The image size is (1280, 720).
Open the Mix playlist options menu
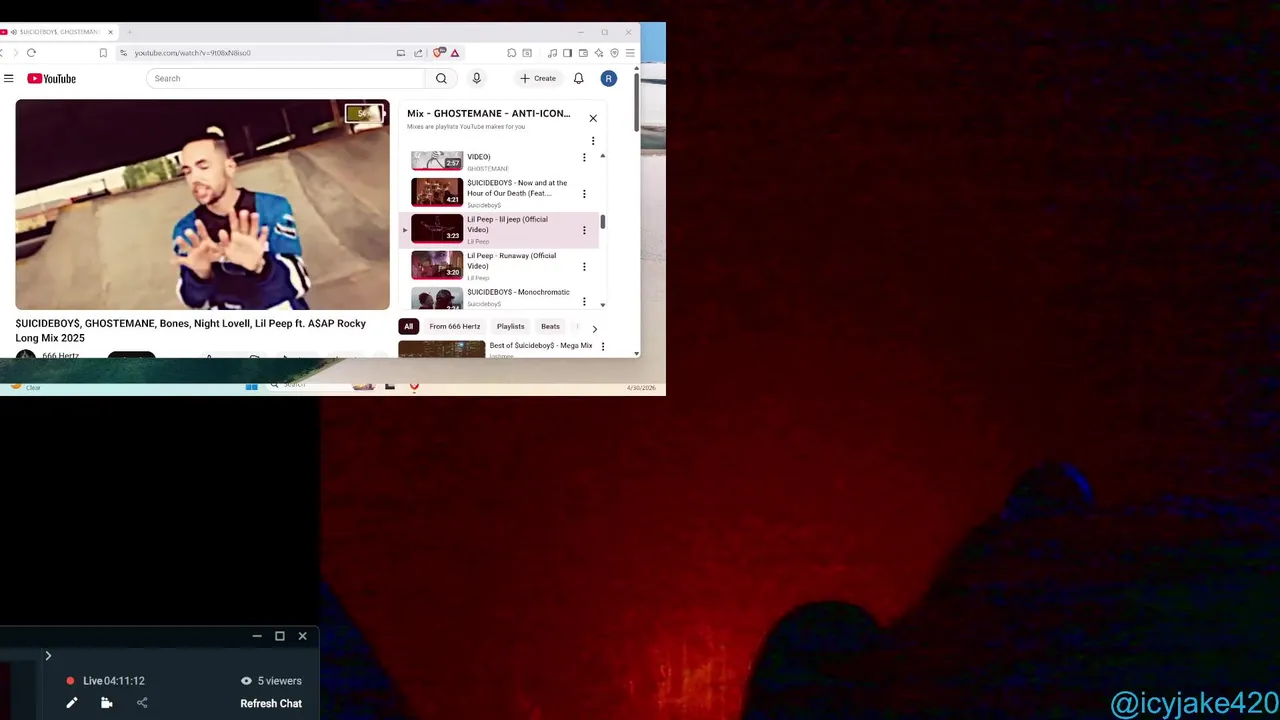[593, 141]
